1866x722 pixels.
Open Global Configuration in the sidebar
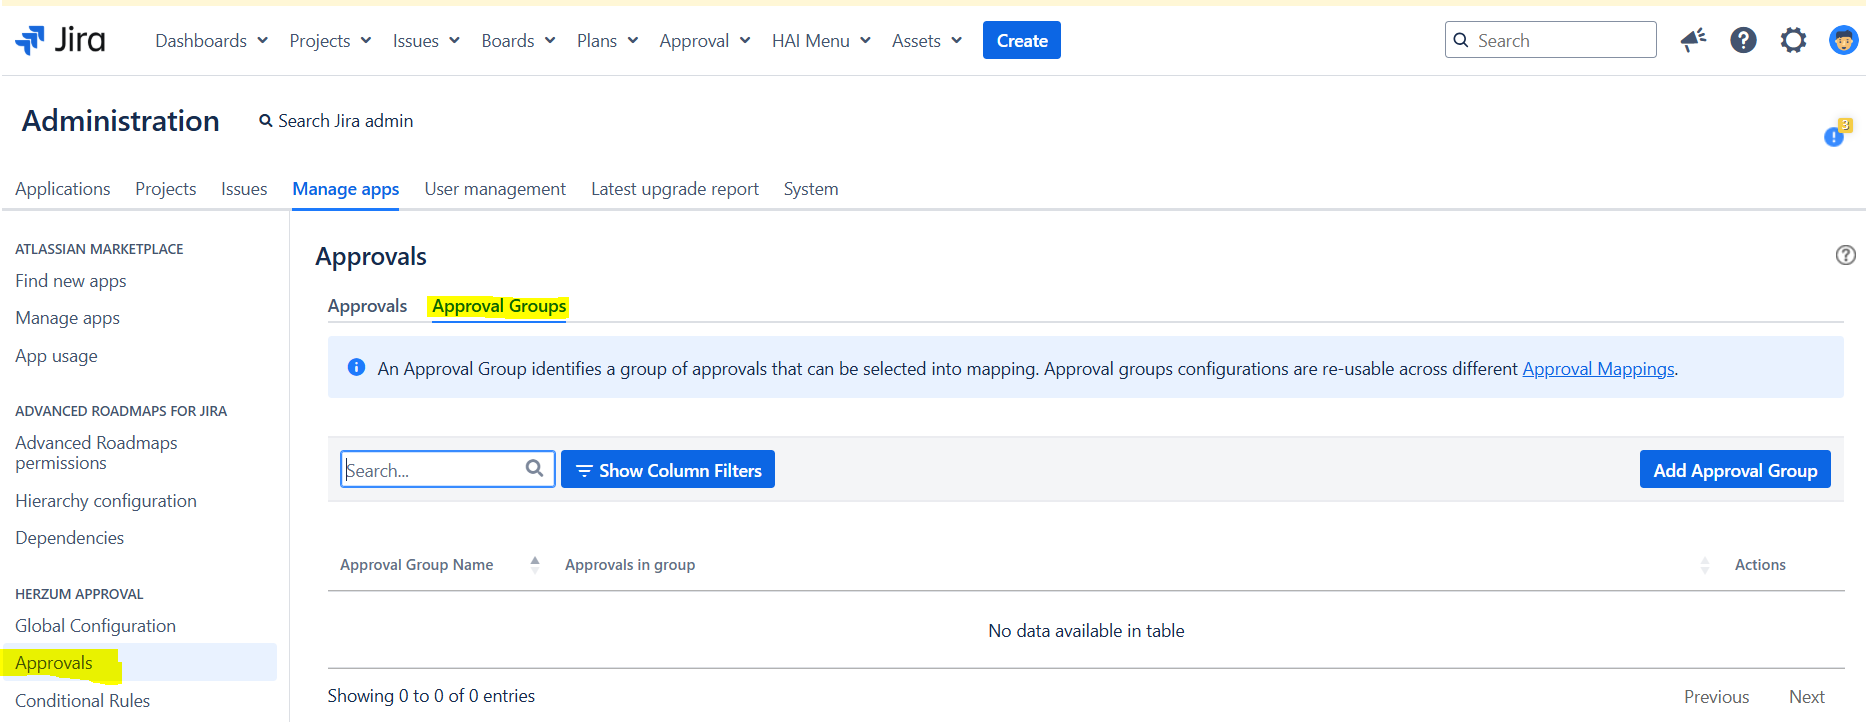coord(96,626)
